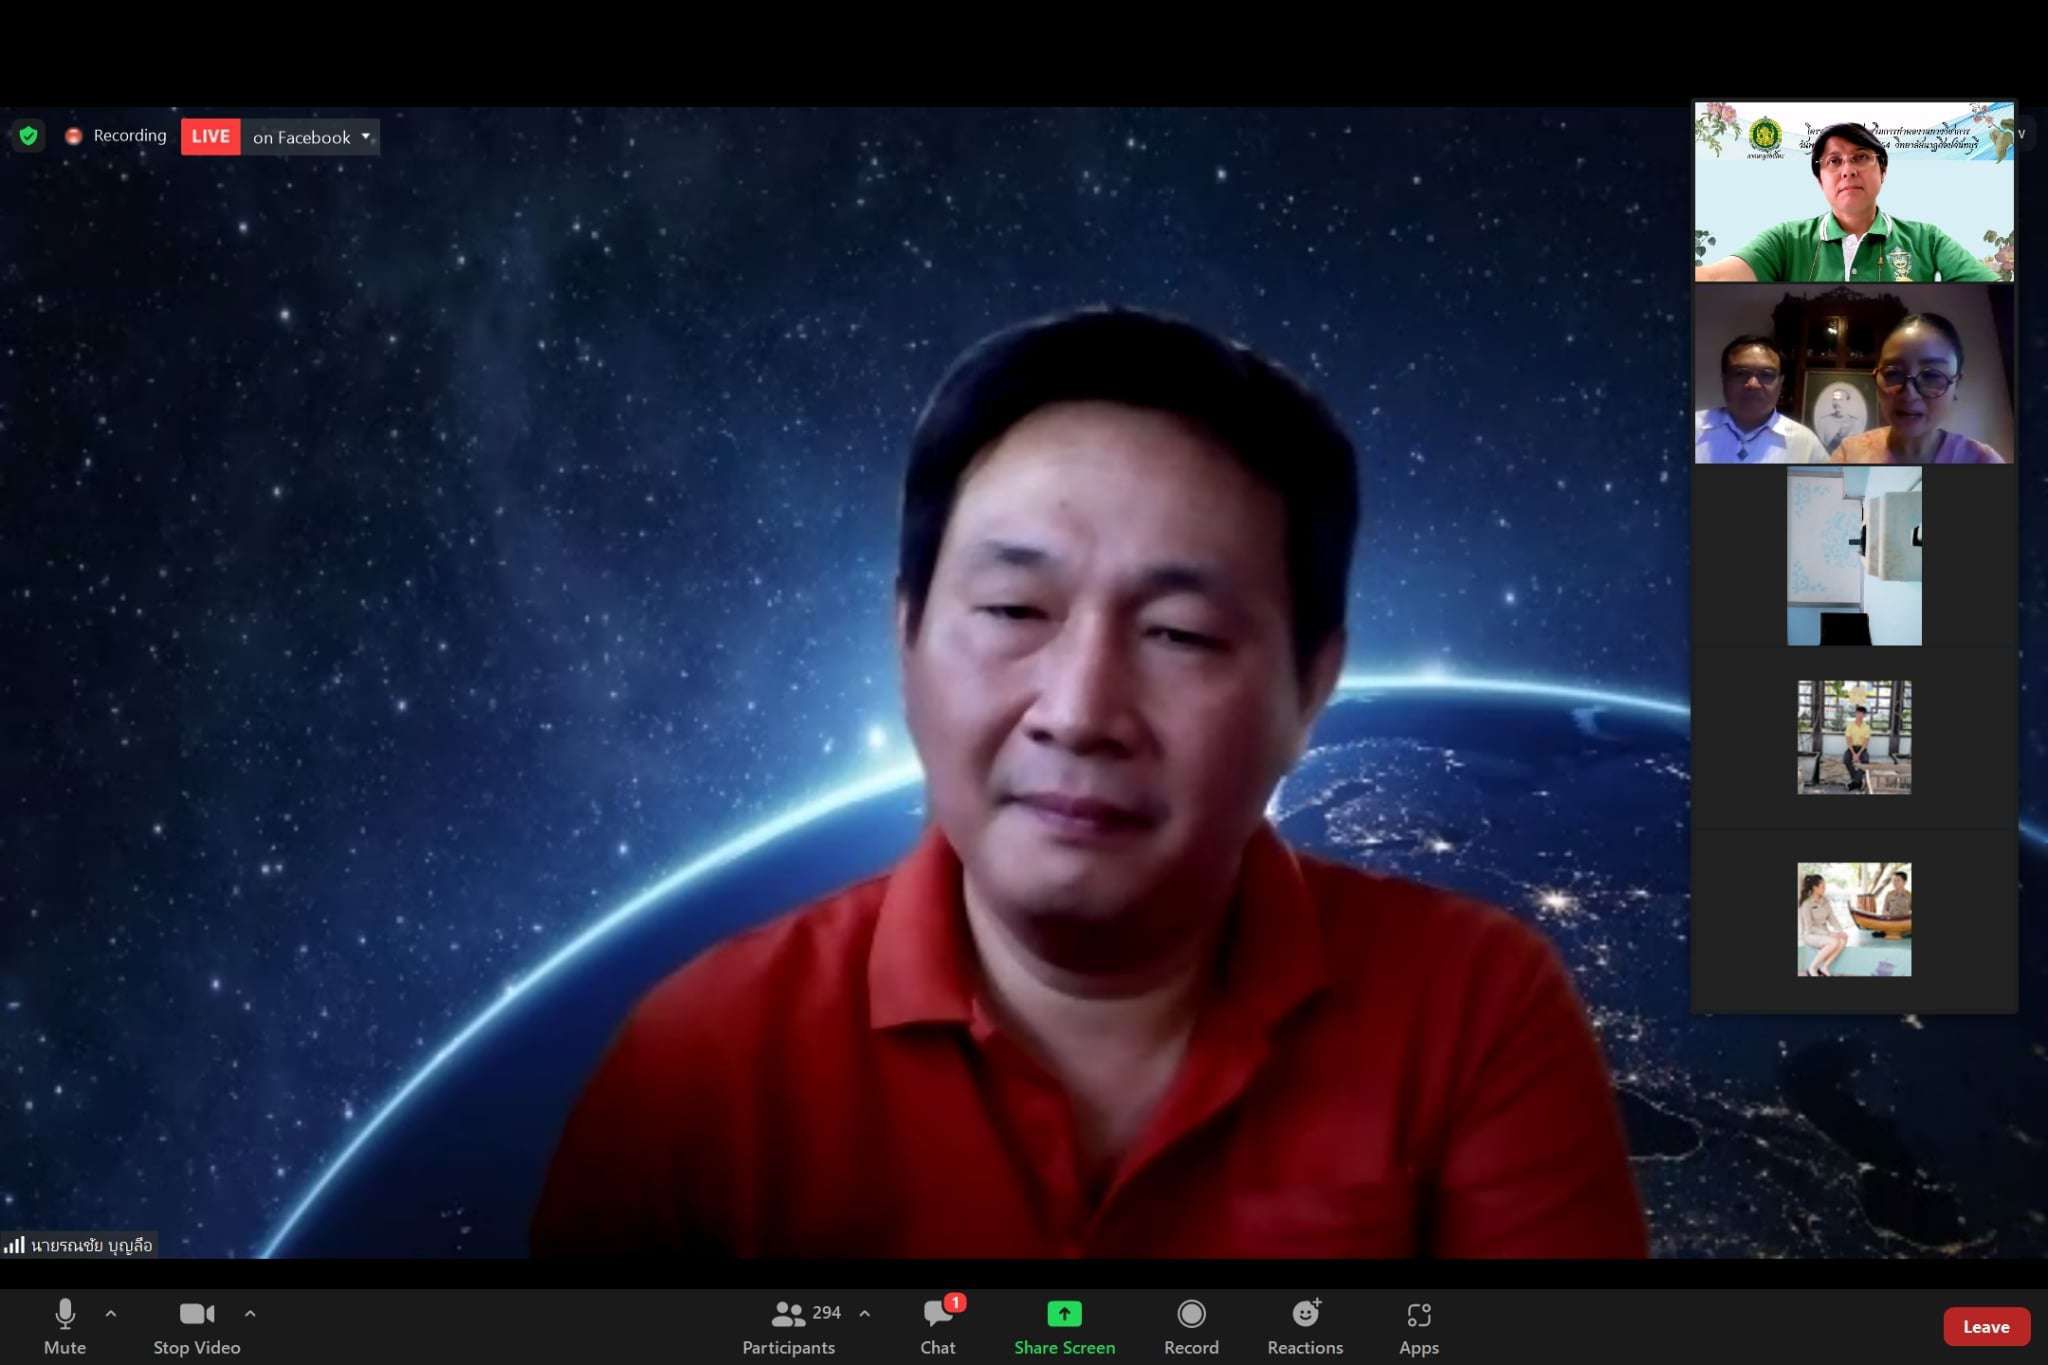Expand video options arrow beside Stop Video
2048x1365 pixels.
250,1313
